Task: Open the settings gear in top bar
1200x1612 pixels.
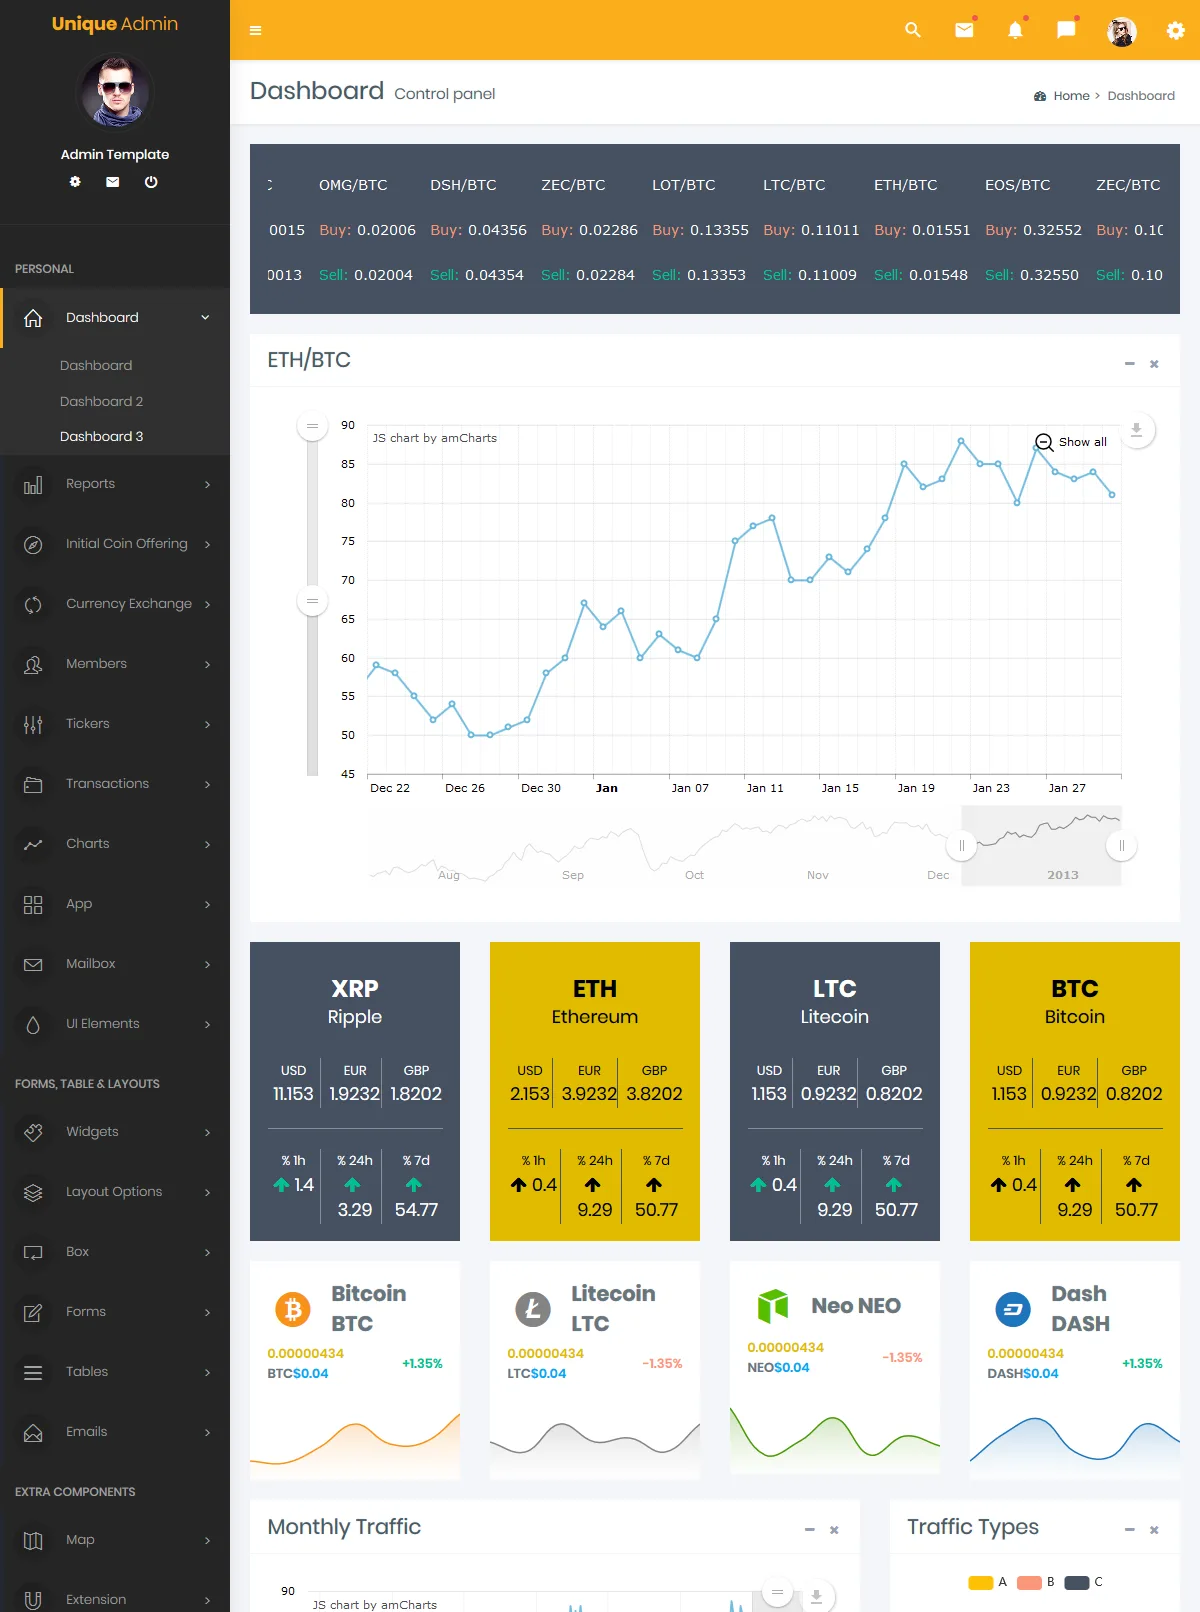Action: tap(1176, 30)
